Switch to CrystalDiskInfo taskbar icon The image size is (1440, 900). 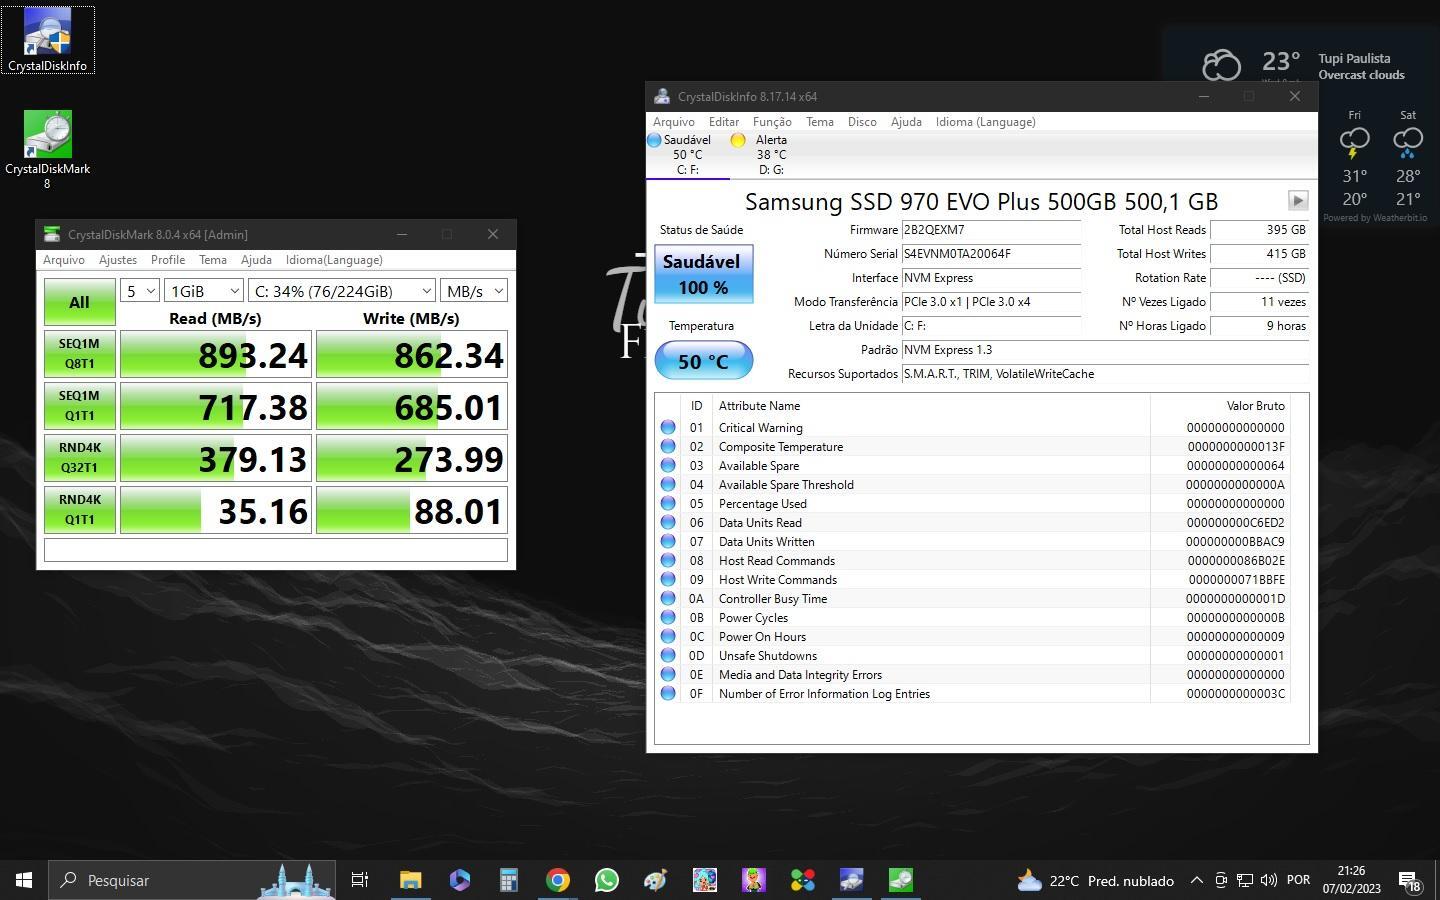(x=851, y=880)
